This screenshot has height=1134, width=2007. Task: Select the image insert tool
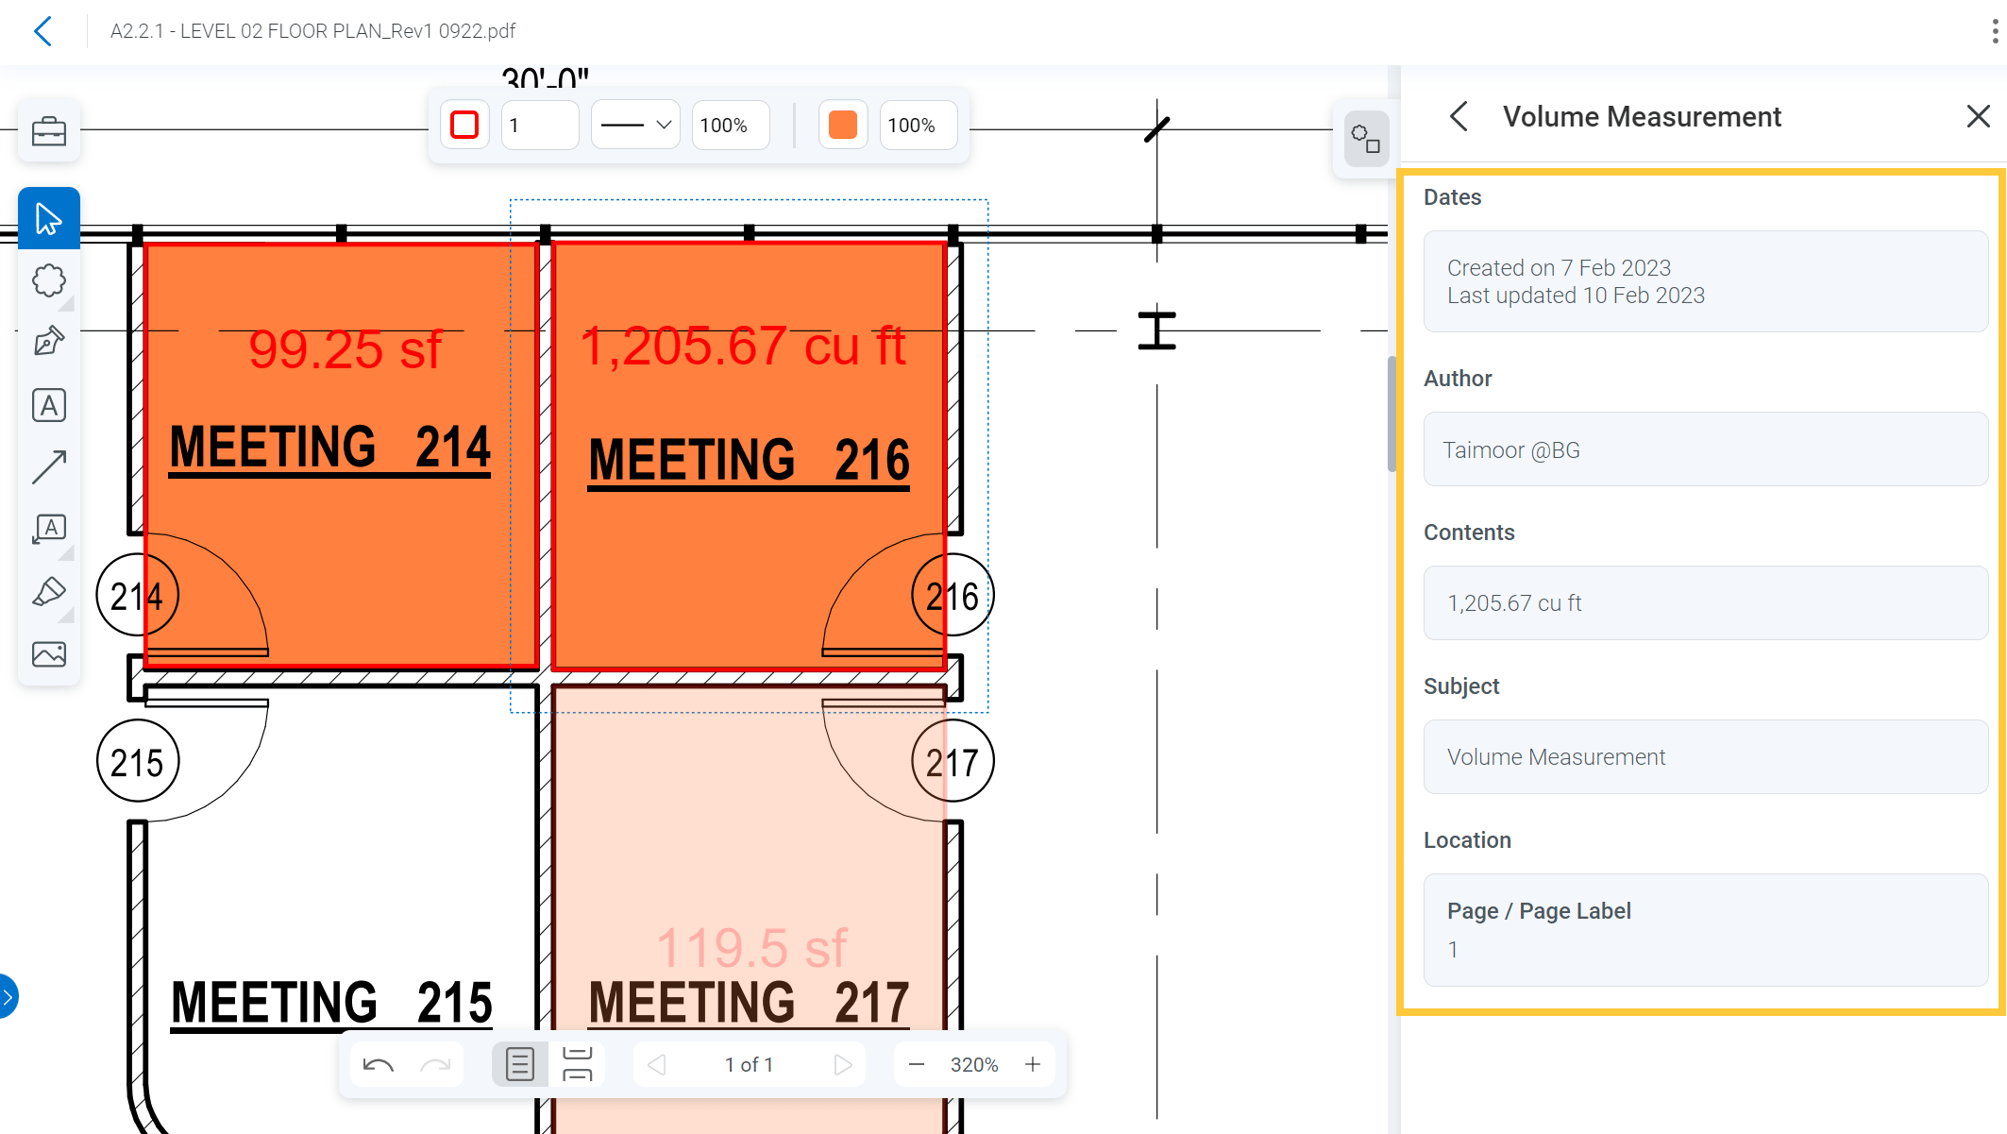(48, 654)
